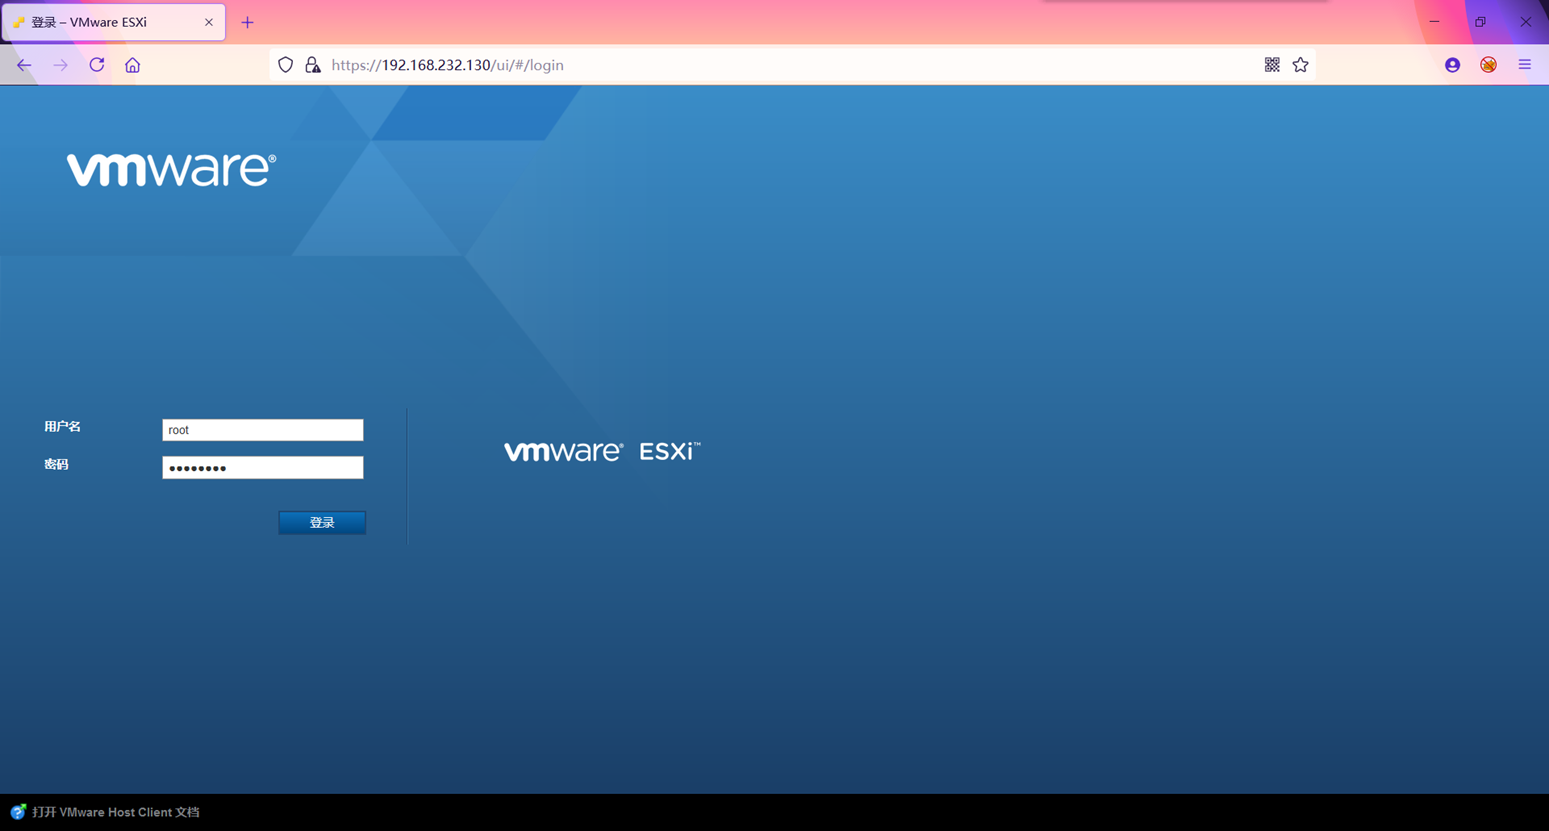The image size is (1549, 831).
Task: Open the Firefox account icon
Action: (1452, 65)
